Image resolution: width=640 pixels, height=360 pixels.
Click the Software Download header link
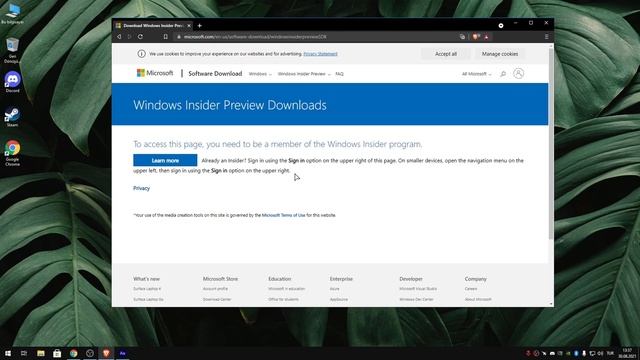(215, 73)
